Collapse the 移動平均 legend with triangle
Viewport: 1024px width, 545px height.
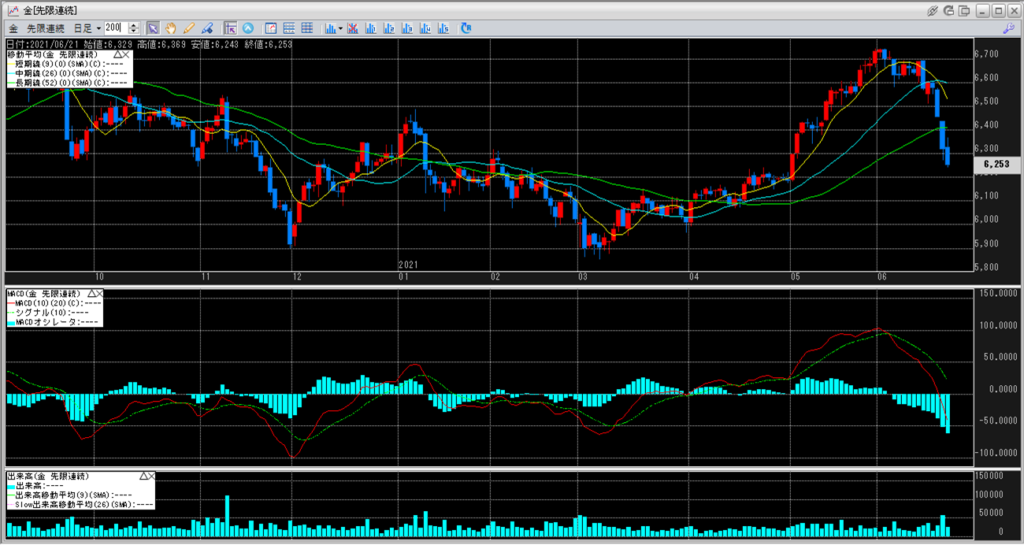pyautogui.click(x=117, y=54)
